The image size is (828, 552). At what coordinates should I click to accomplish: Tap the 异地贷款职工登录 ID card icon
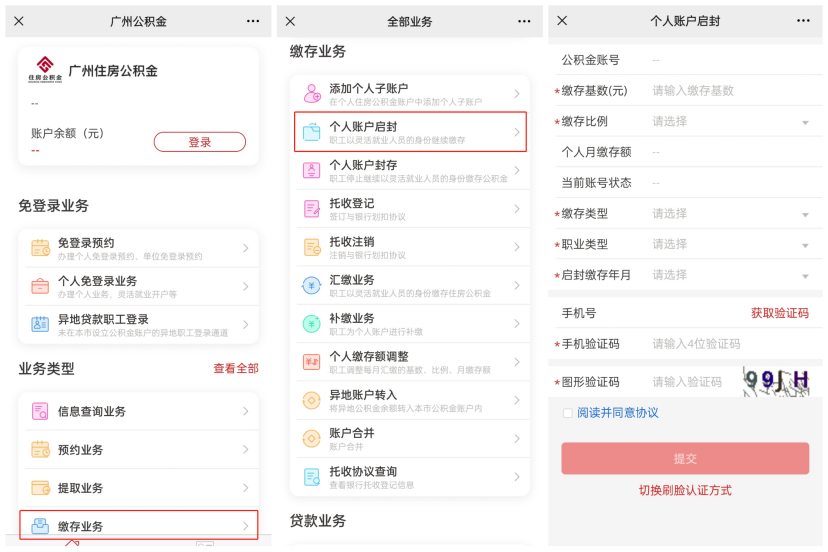(40, 324)
